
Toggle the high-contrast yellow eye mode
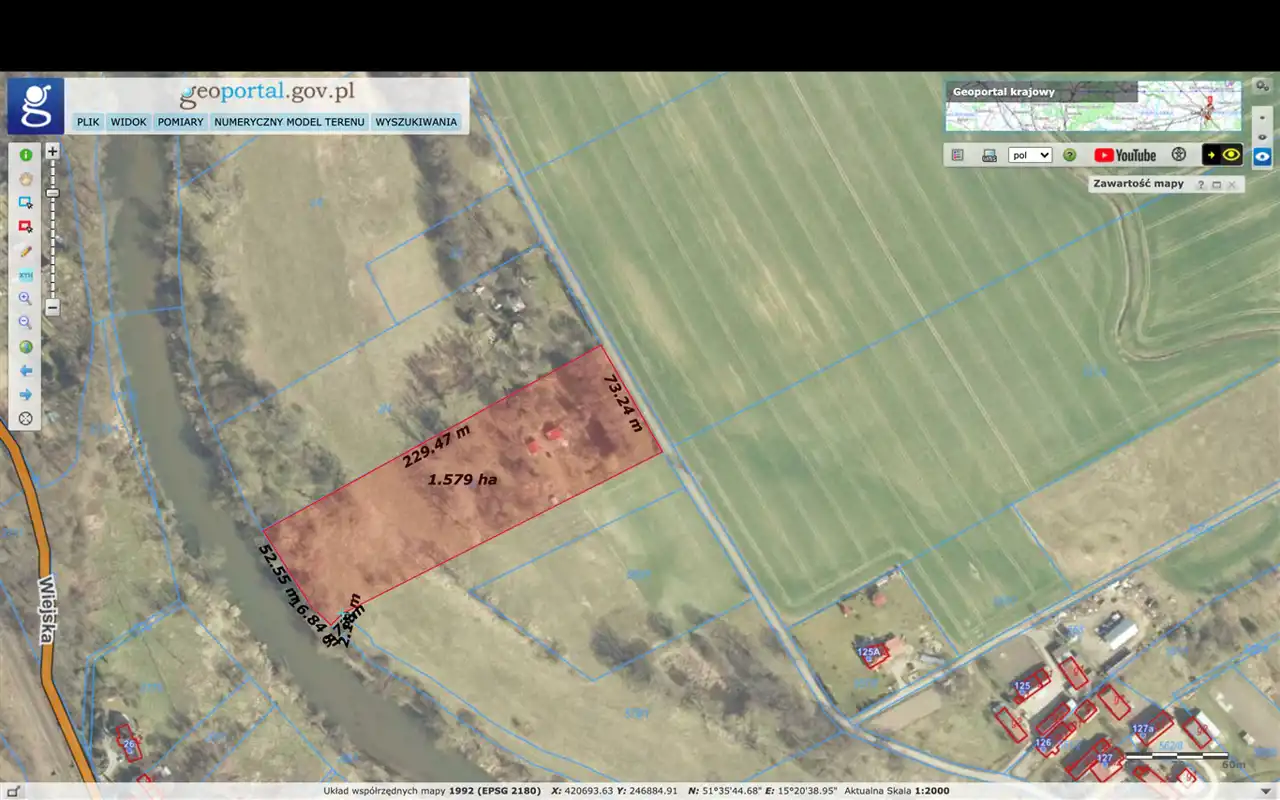pos(1222,155)
